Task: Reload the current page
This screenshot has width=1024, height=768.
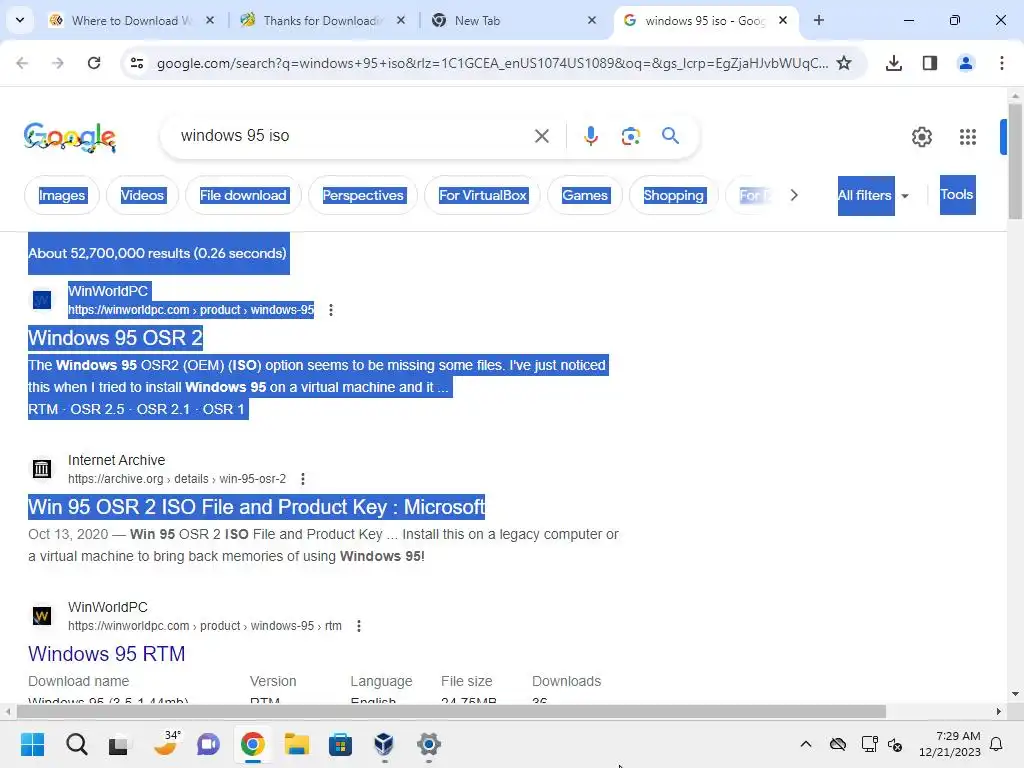Action: coord(94,63)
